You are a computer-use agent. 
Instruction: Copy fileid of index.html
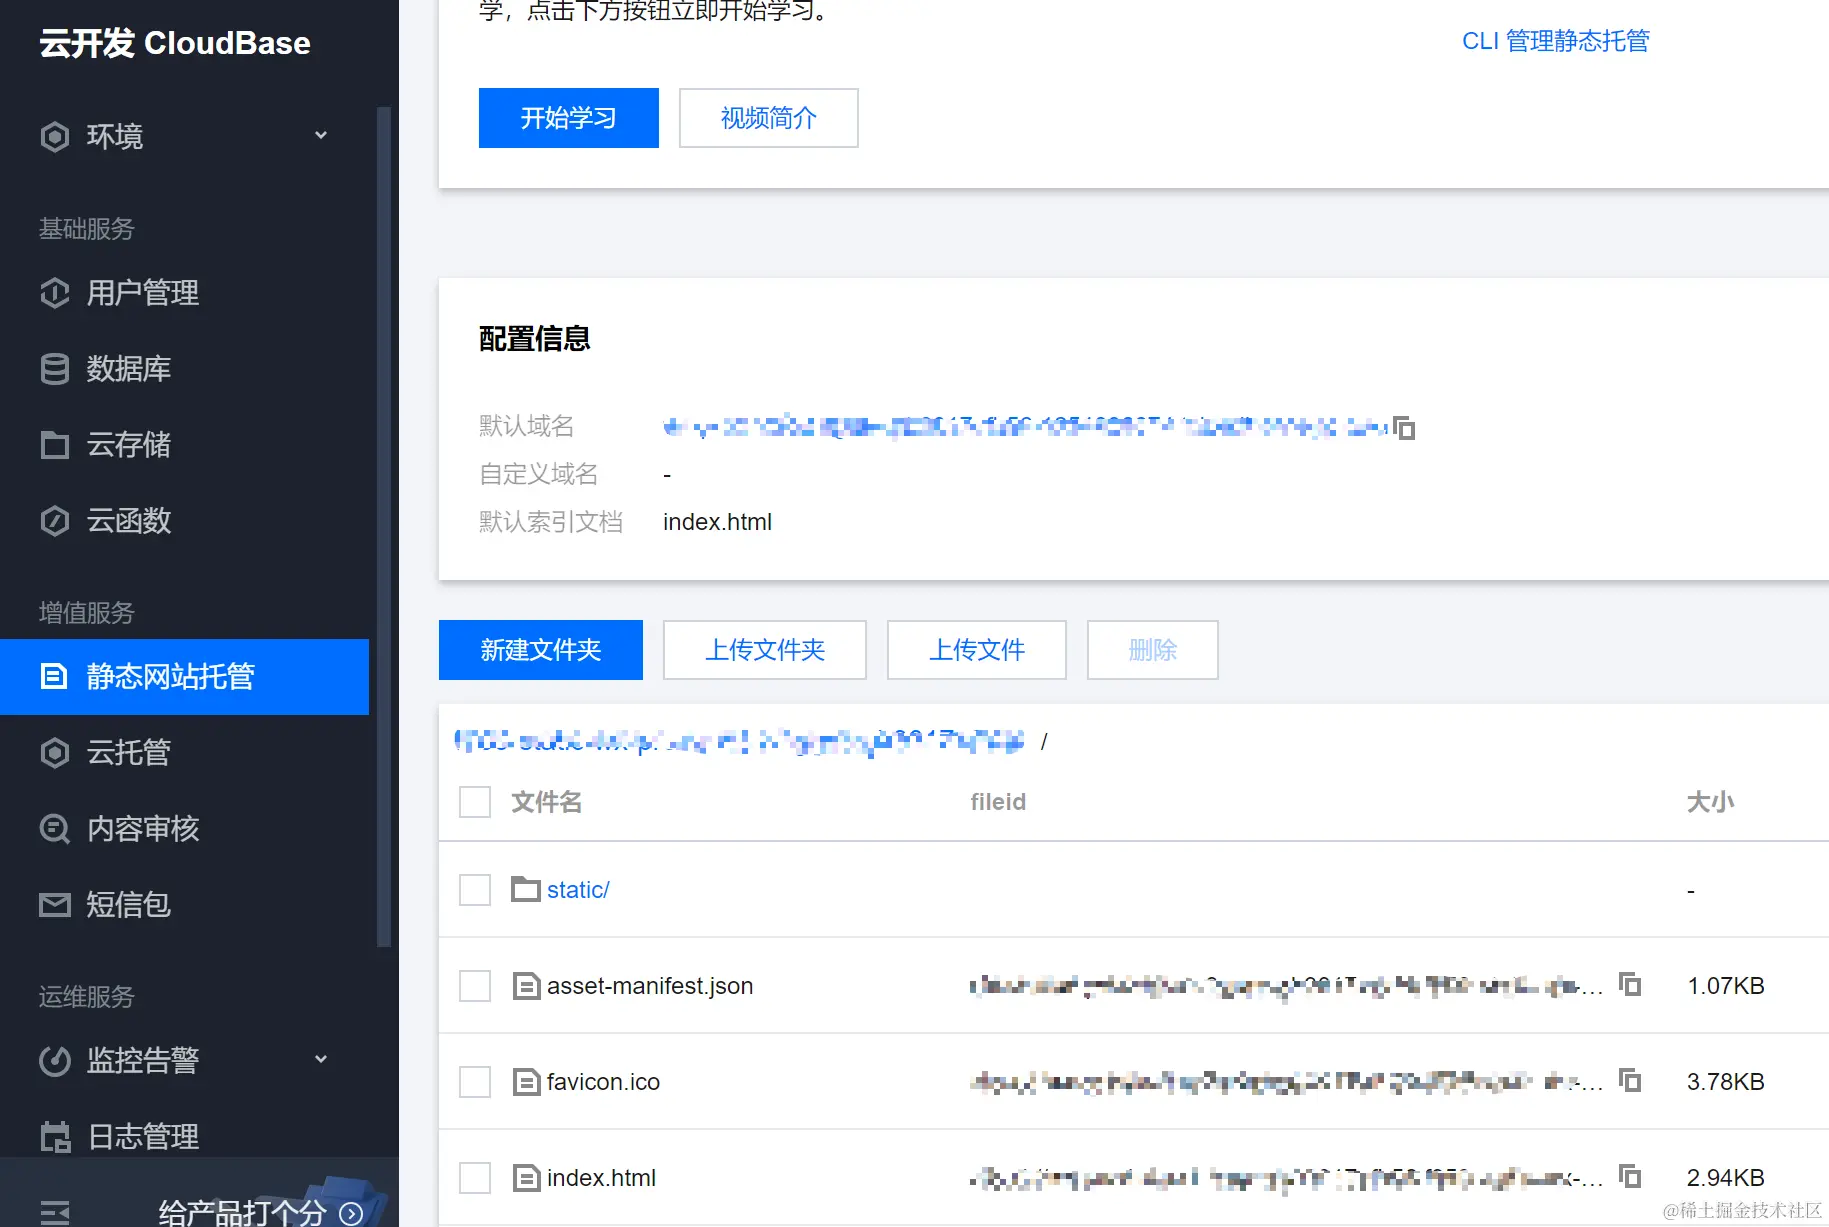pos(1631,1177)
